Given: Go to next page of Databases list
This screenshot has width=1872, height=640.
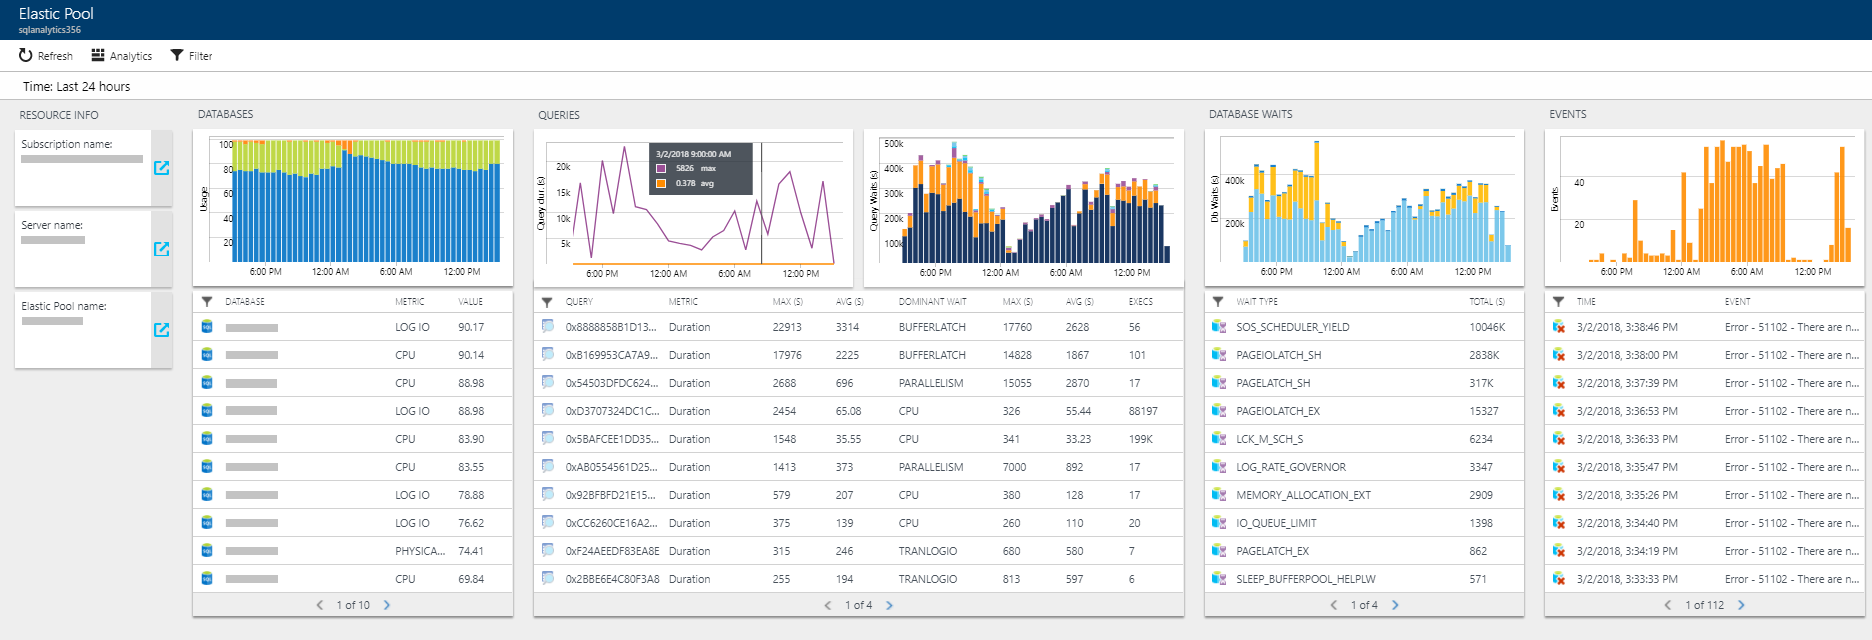Looking at the screenshot, I should (387, 605).
